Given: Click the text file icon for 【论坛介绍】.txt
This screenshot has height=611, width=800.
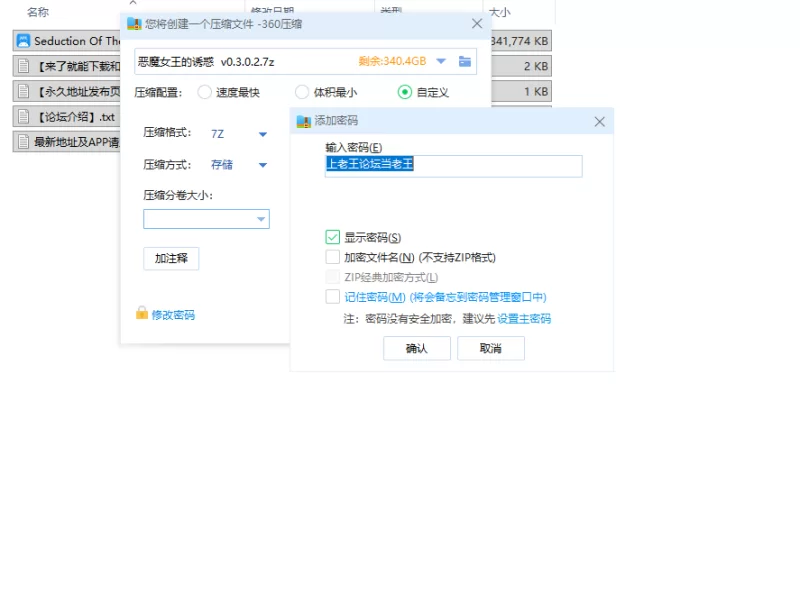Looking at the screenshot, I should [23, 116].
